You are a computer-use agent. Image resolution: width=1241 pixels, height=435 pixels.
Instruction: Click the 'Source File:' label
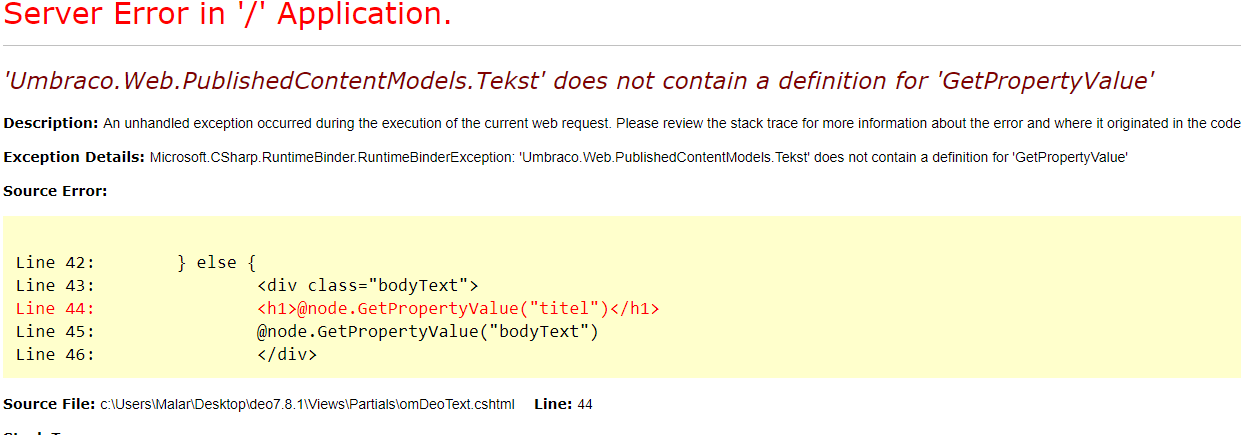click(50, 404)
